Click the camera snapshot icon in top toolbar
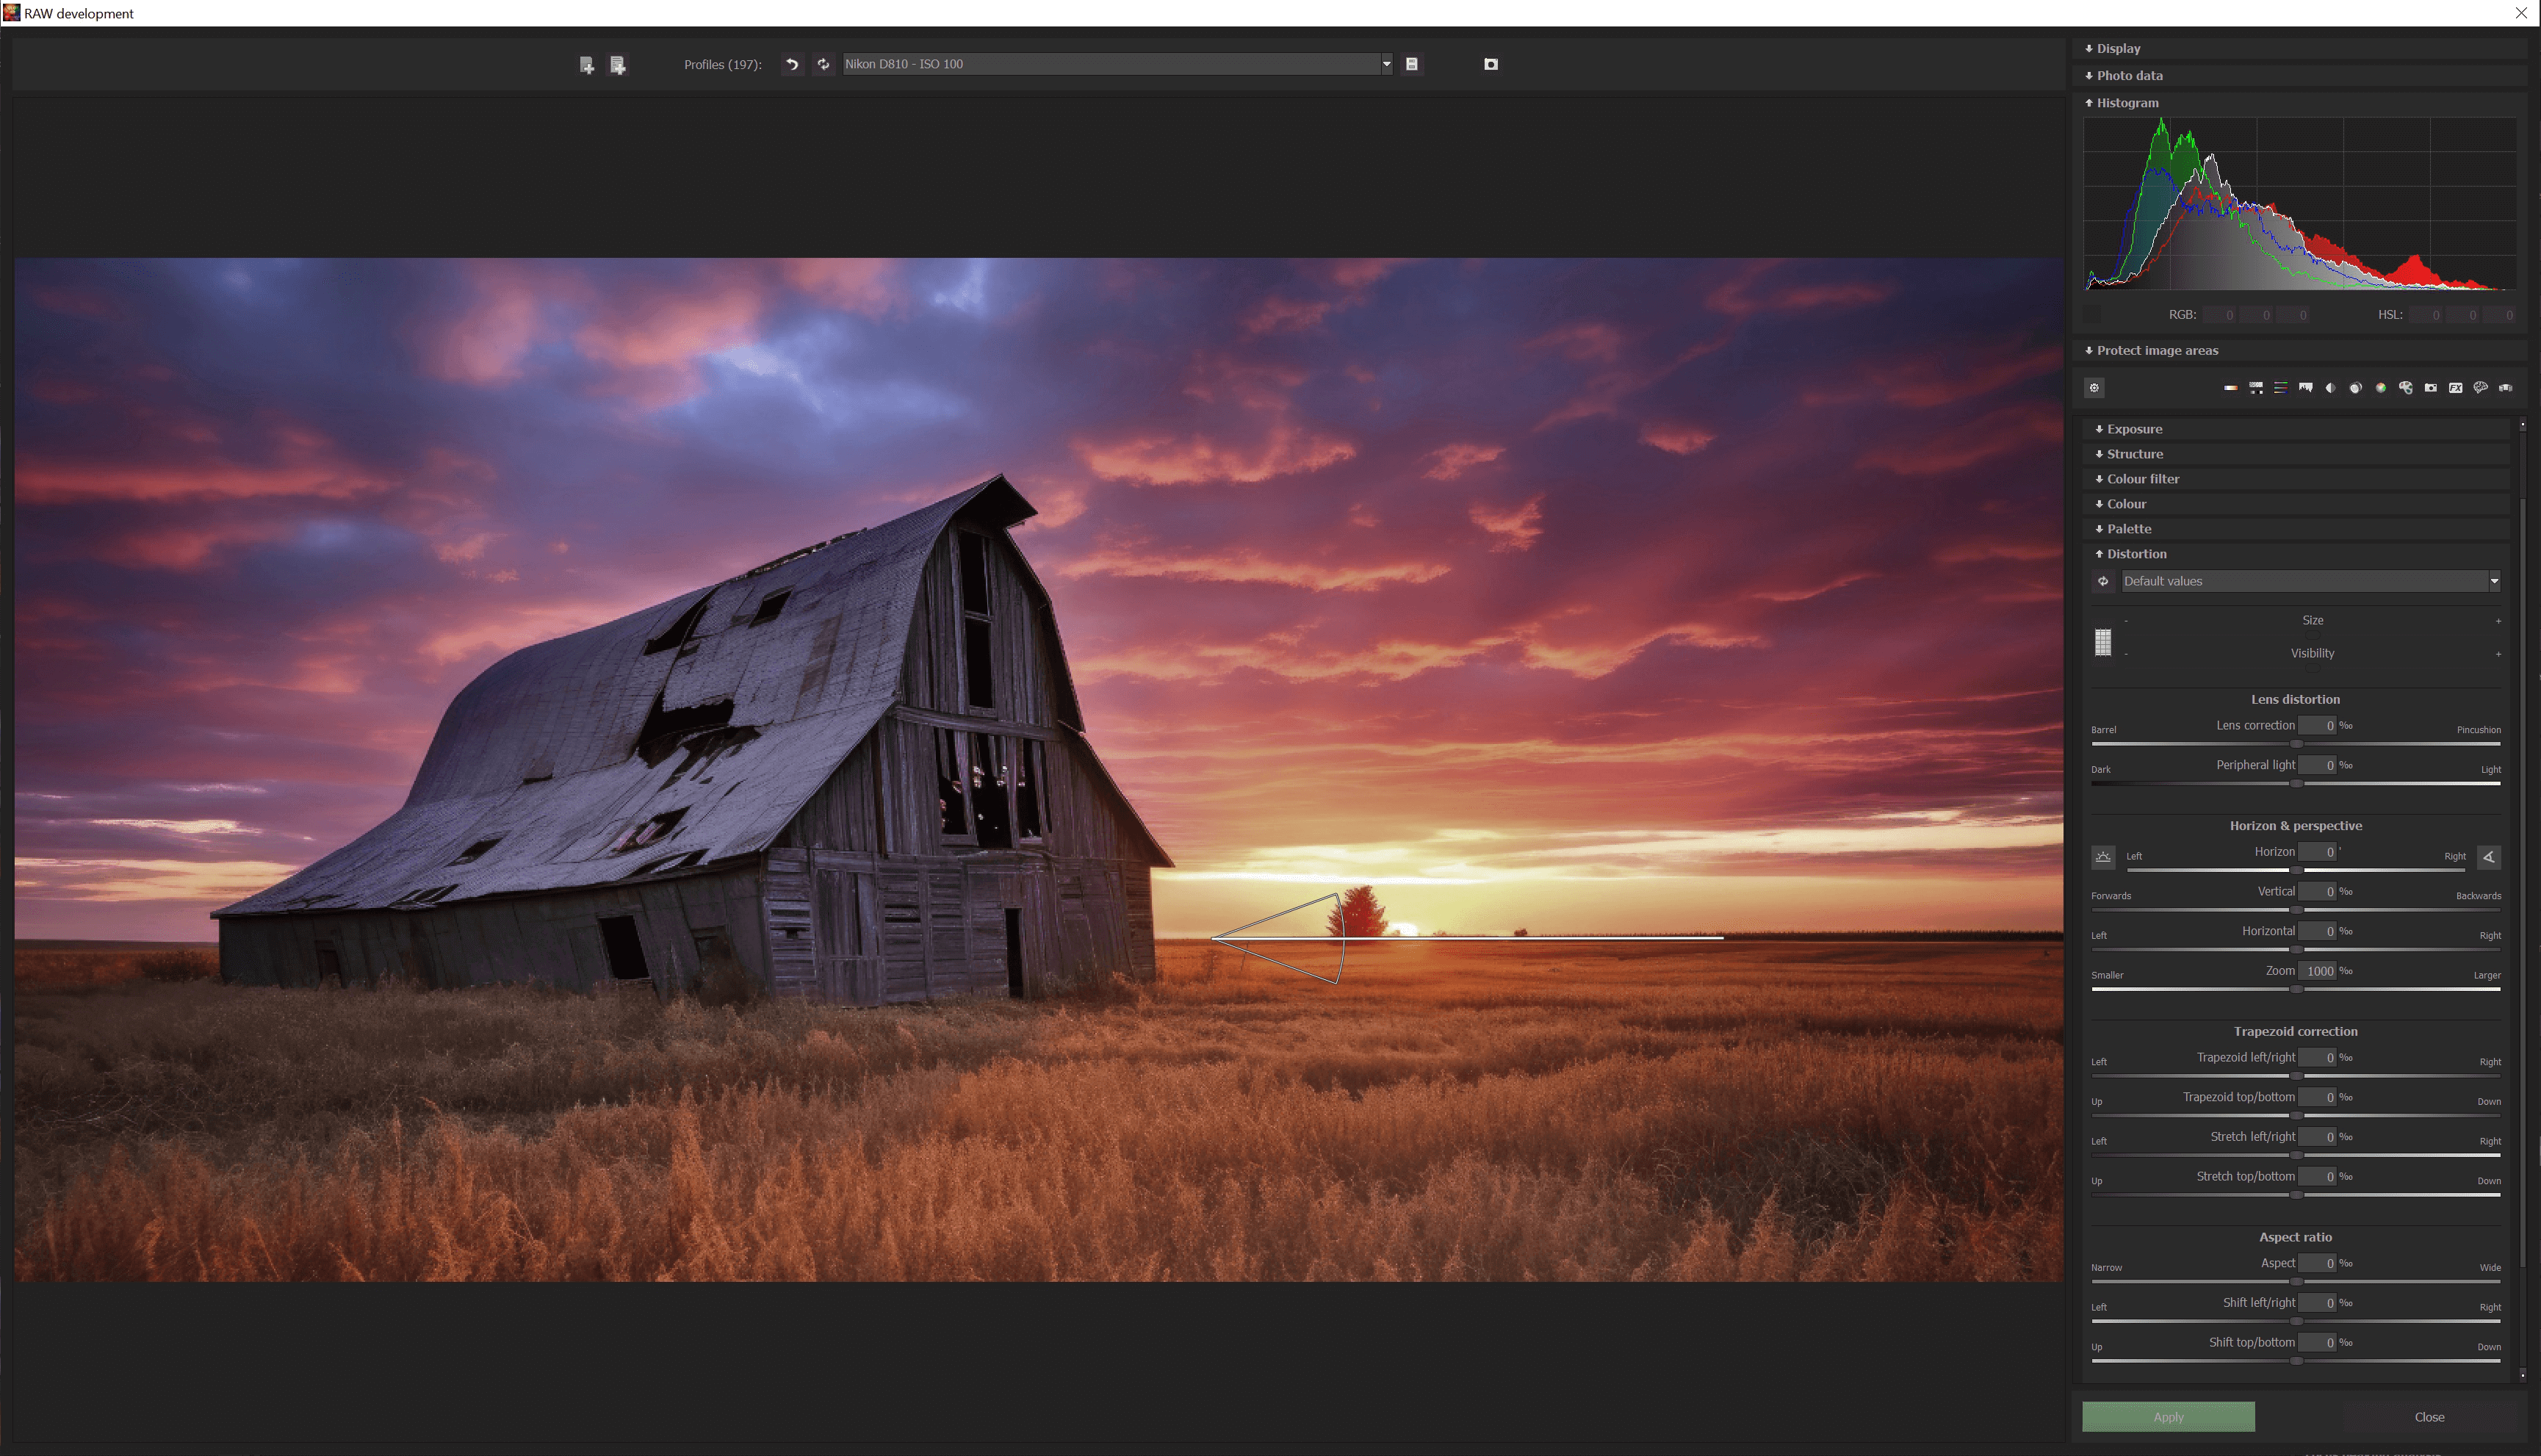 pyautogui.click(x=1491, y=64)
